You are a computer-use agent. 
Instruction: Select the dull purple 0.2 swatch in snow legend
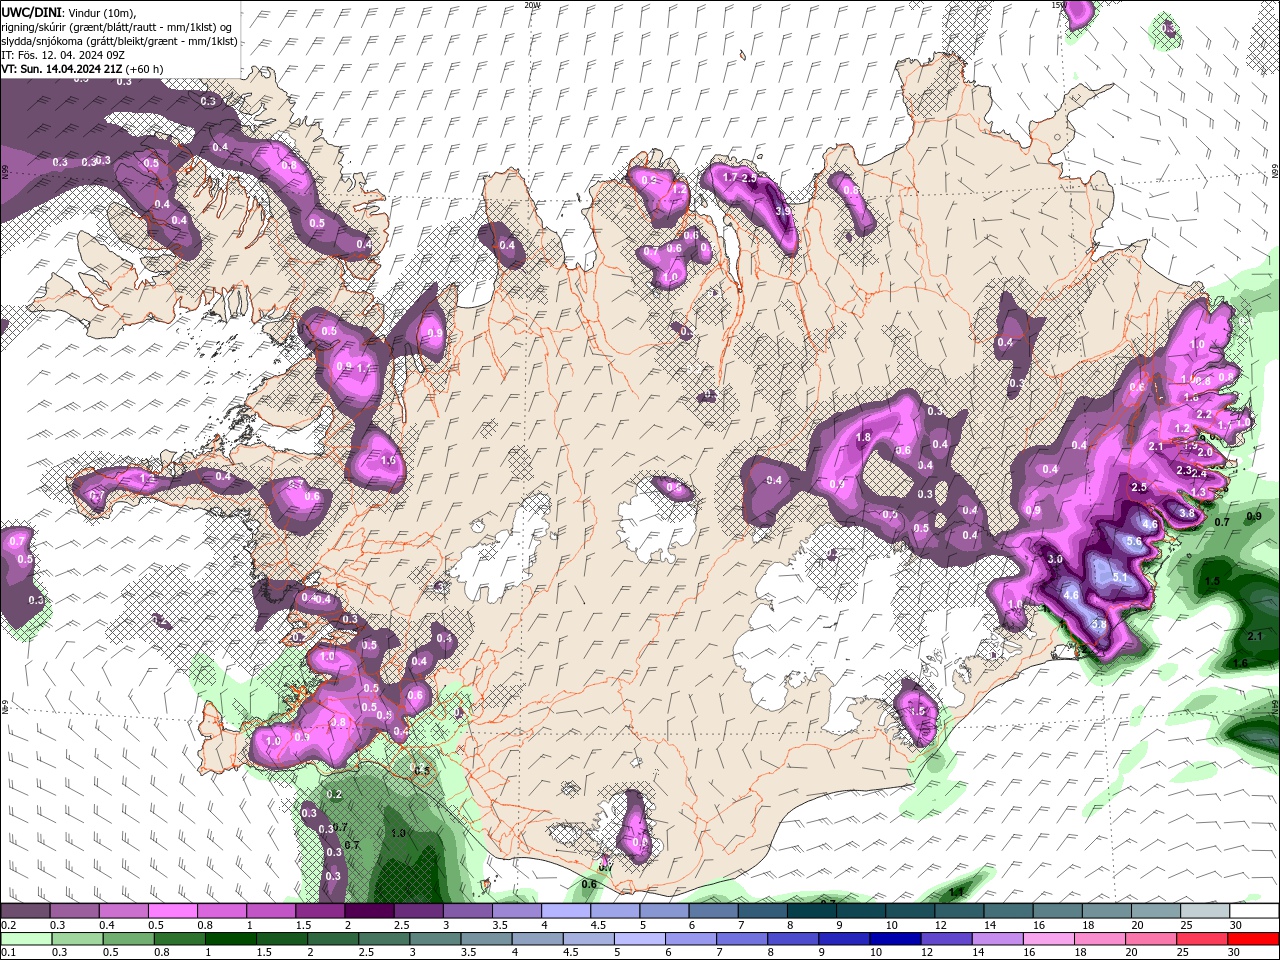click(x=25, y=911)
